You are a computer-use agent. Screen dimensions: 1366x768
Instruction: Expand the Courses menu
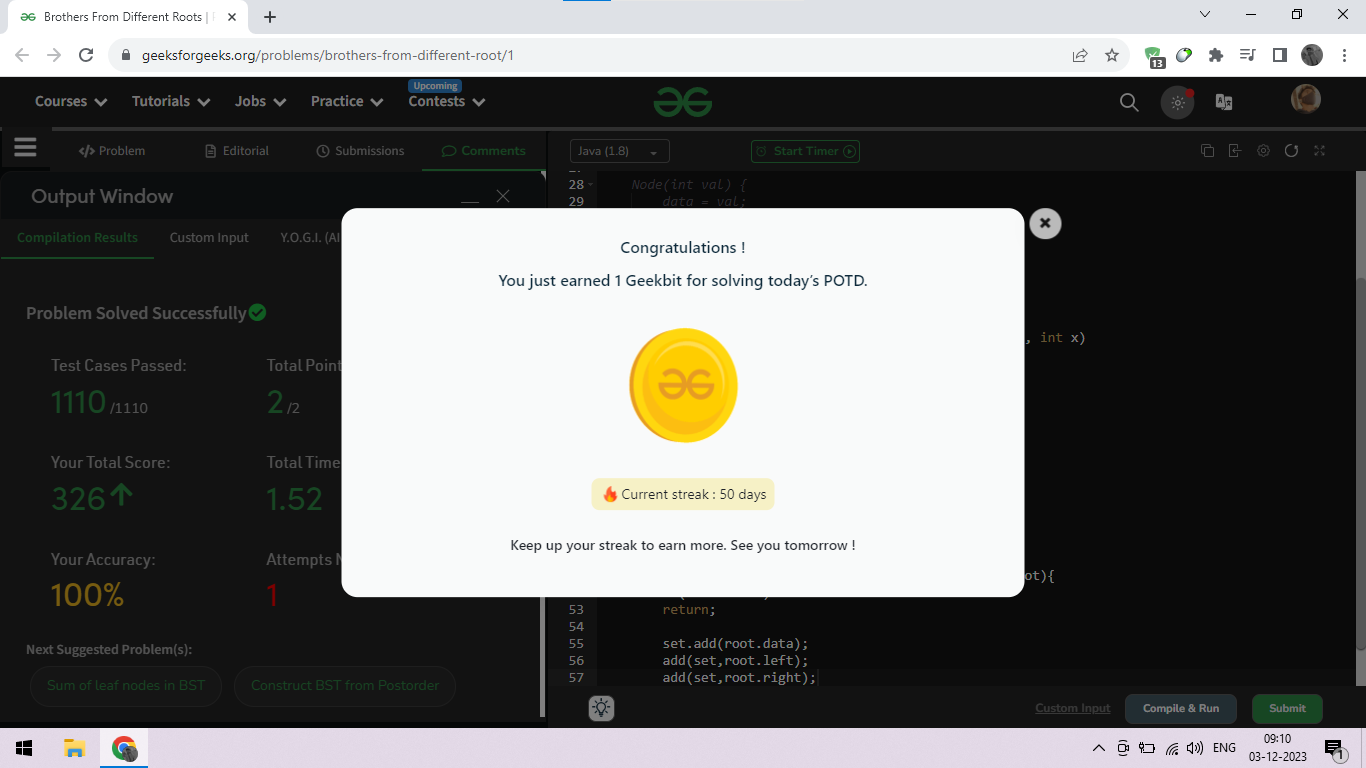(x=71, y=101)
